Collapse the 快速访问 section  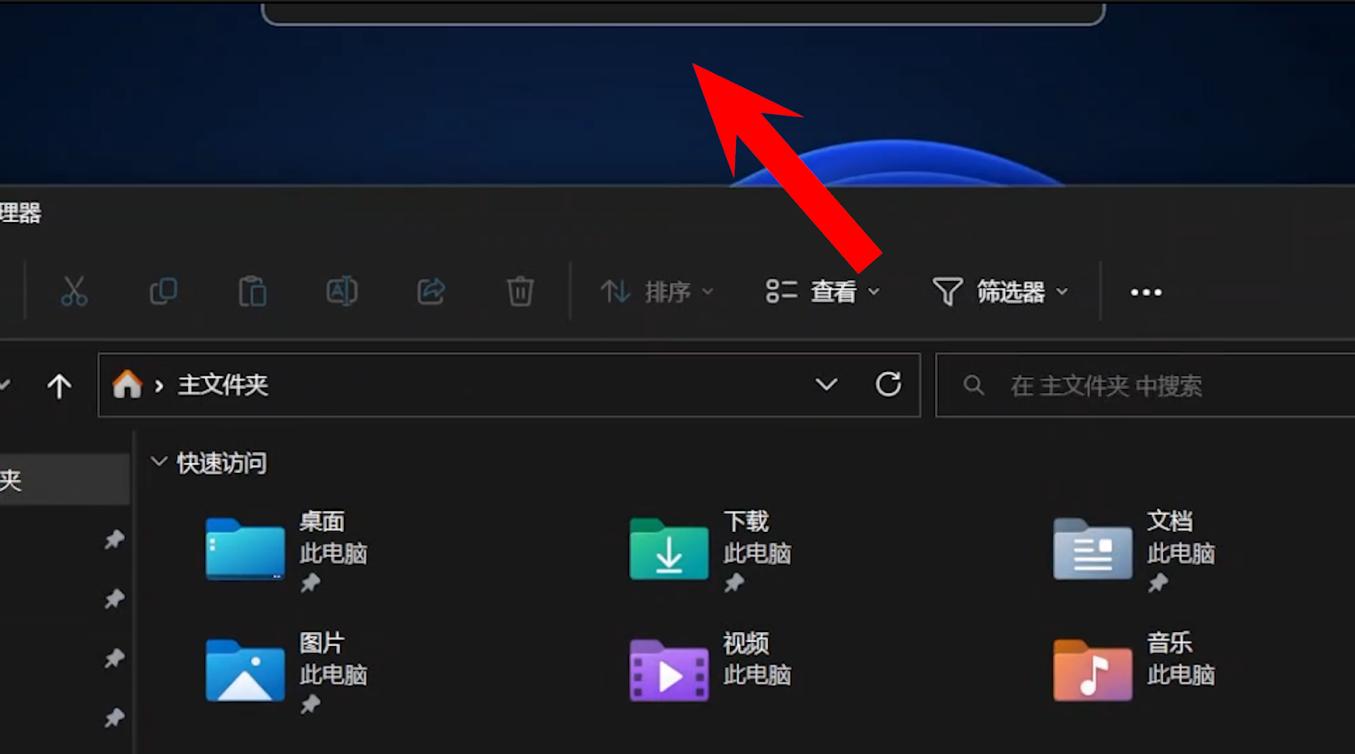159,461
